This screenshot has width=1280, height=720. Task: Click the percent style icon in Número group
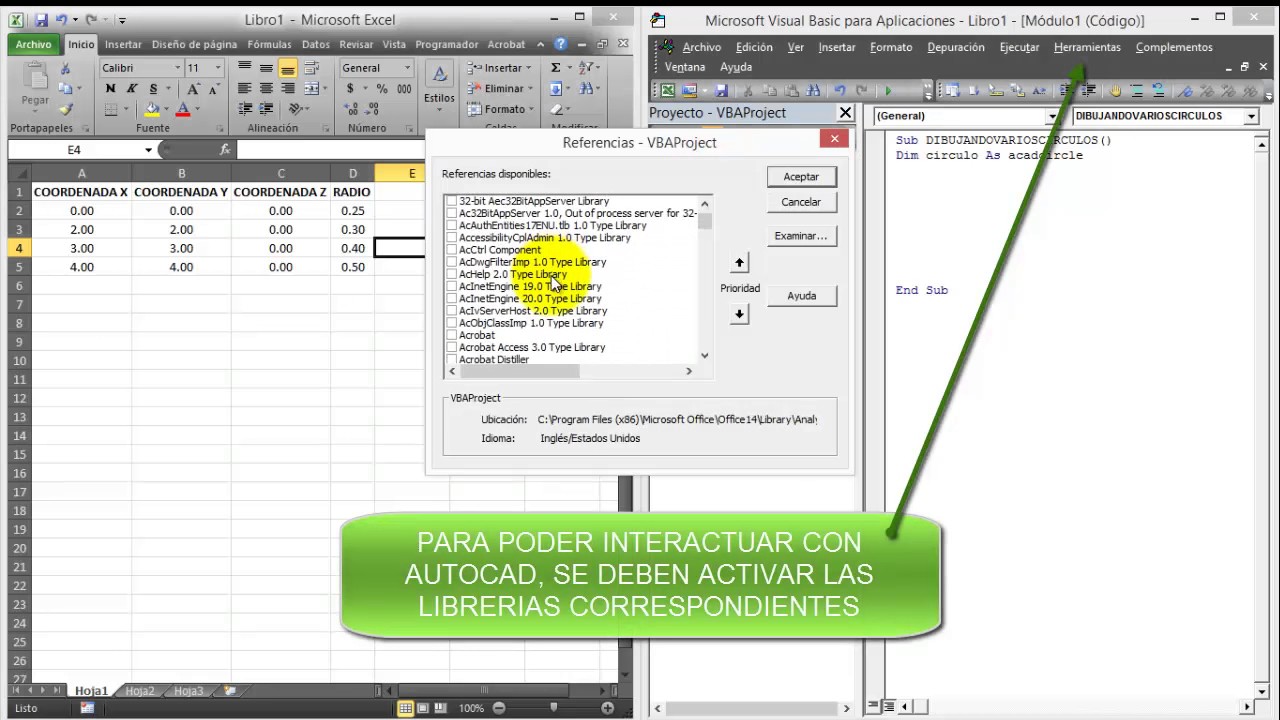(x=381, y=89)
